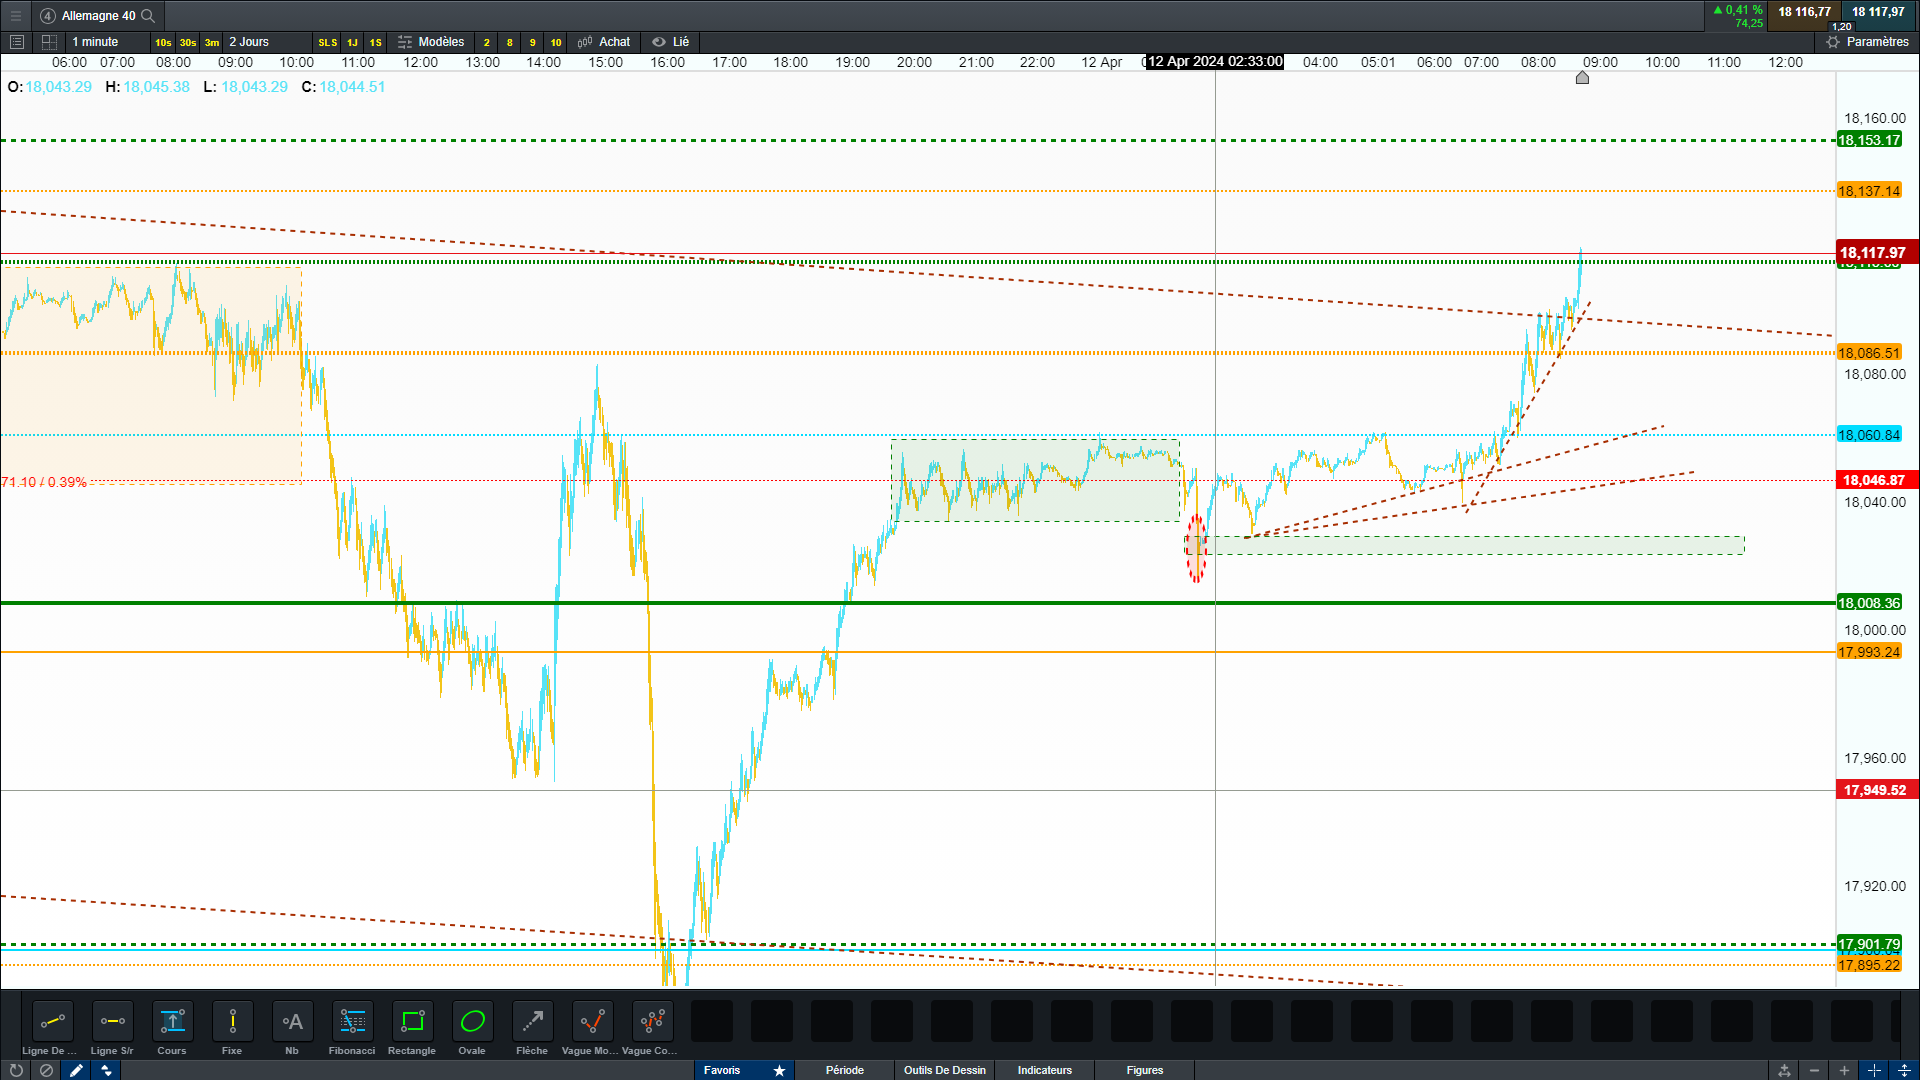Screen dimensions: 1920x1080
Task: Switch to the Période tab
Action: 844,1070
